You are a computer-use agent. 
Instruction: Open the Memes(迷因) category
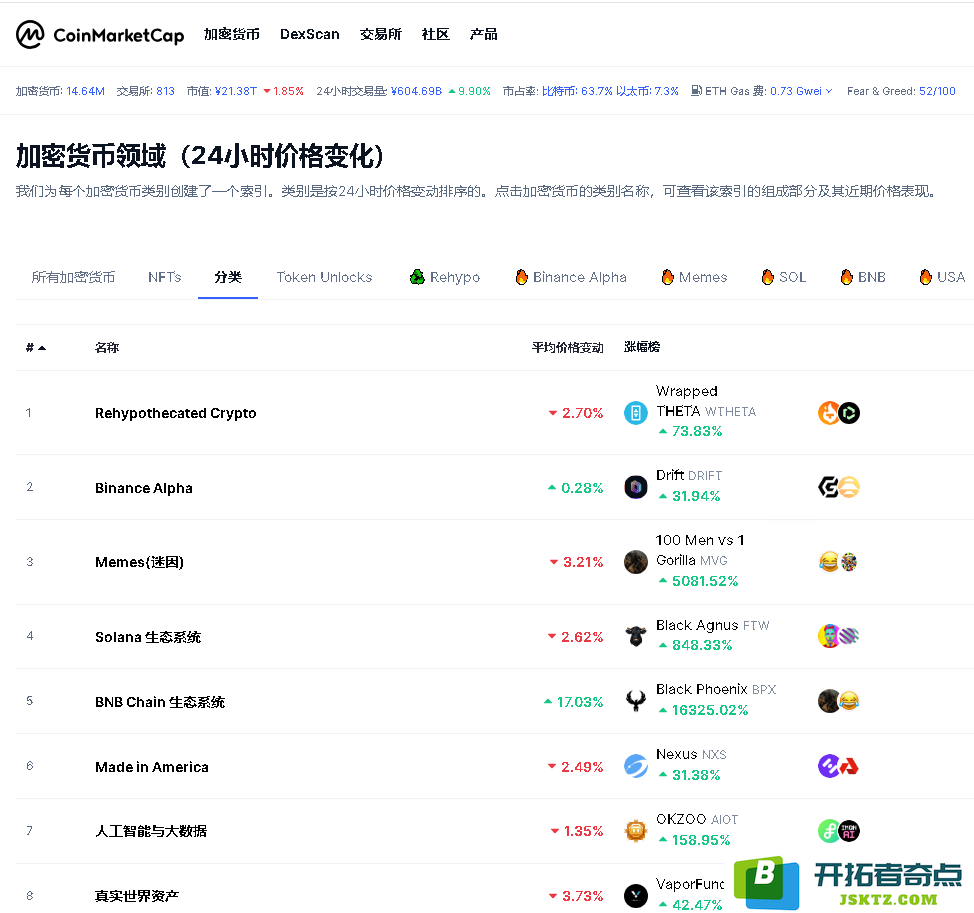139,562
